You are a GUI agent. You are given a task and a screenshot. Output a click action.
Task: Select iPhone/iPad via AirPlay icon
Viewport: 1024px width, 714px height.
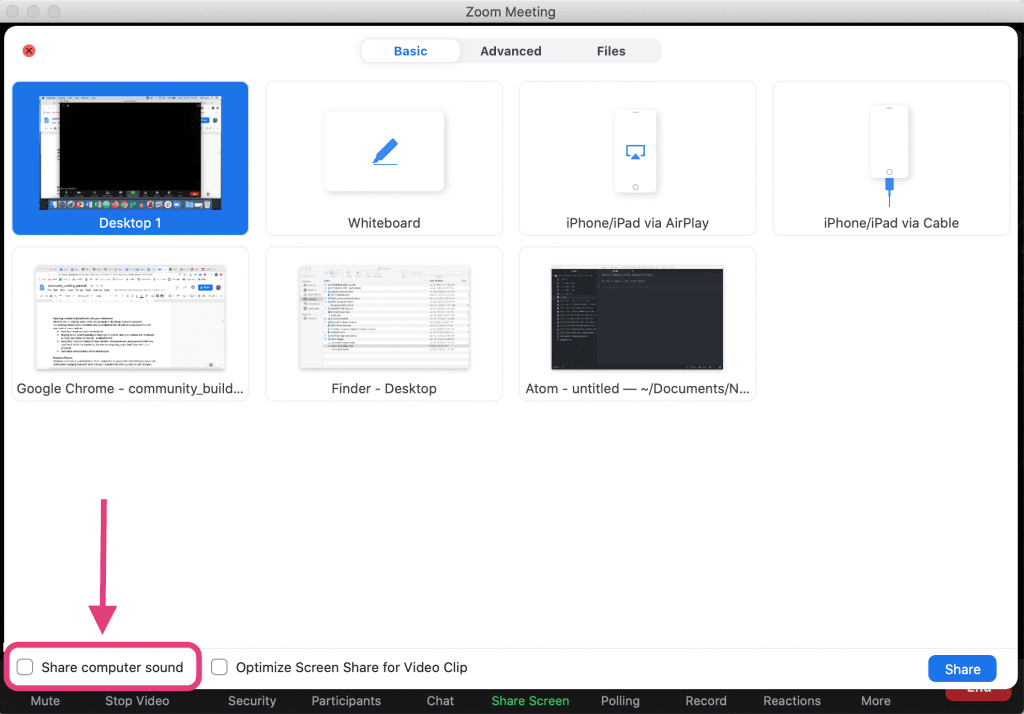635,152
